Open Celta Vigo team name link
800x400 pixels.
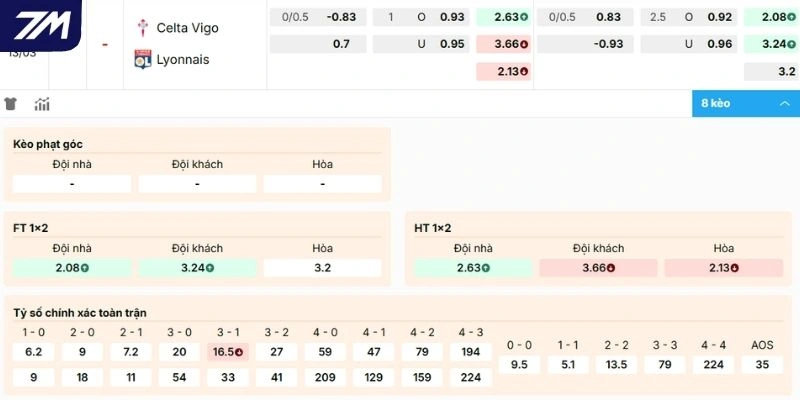(x=187, y=28)
